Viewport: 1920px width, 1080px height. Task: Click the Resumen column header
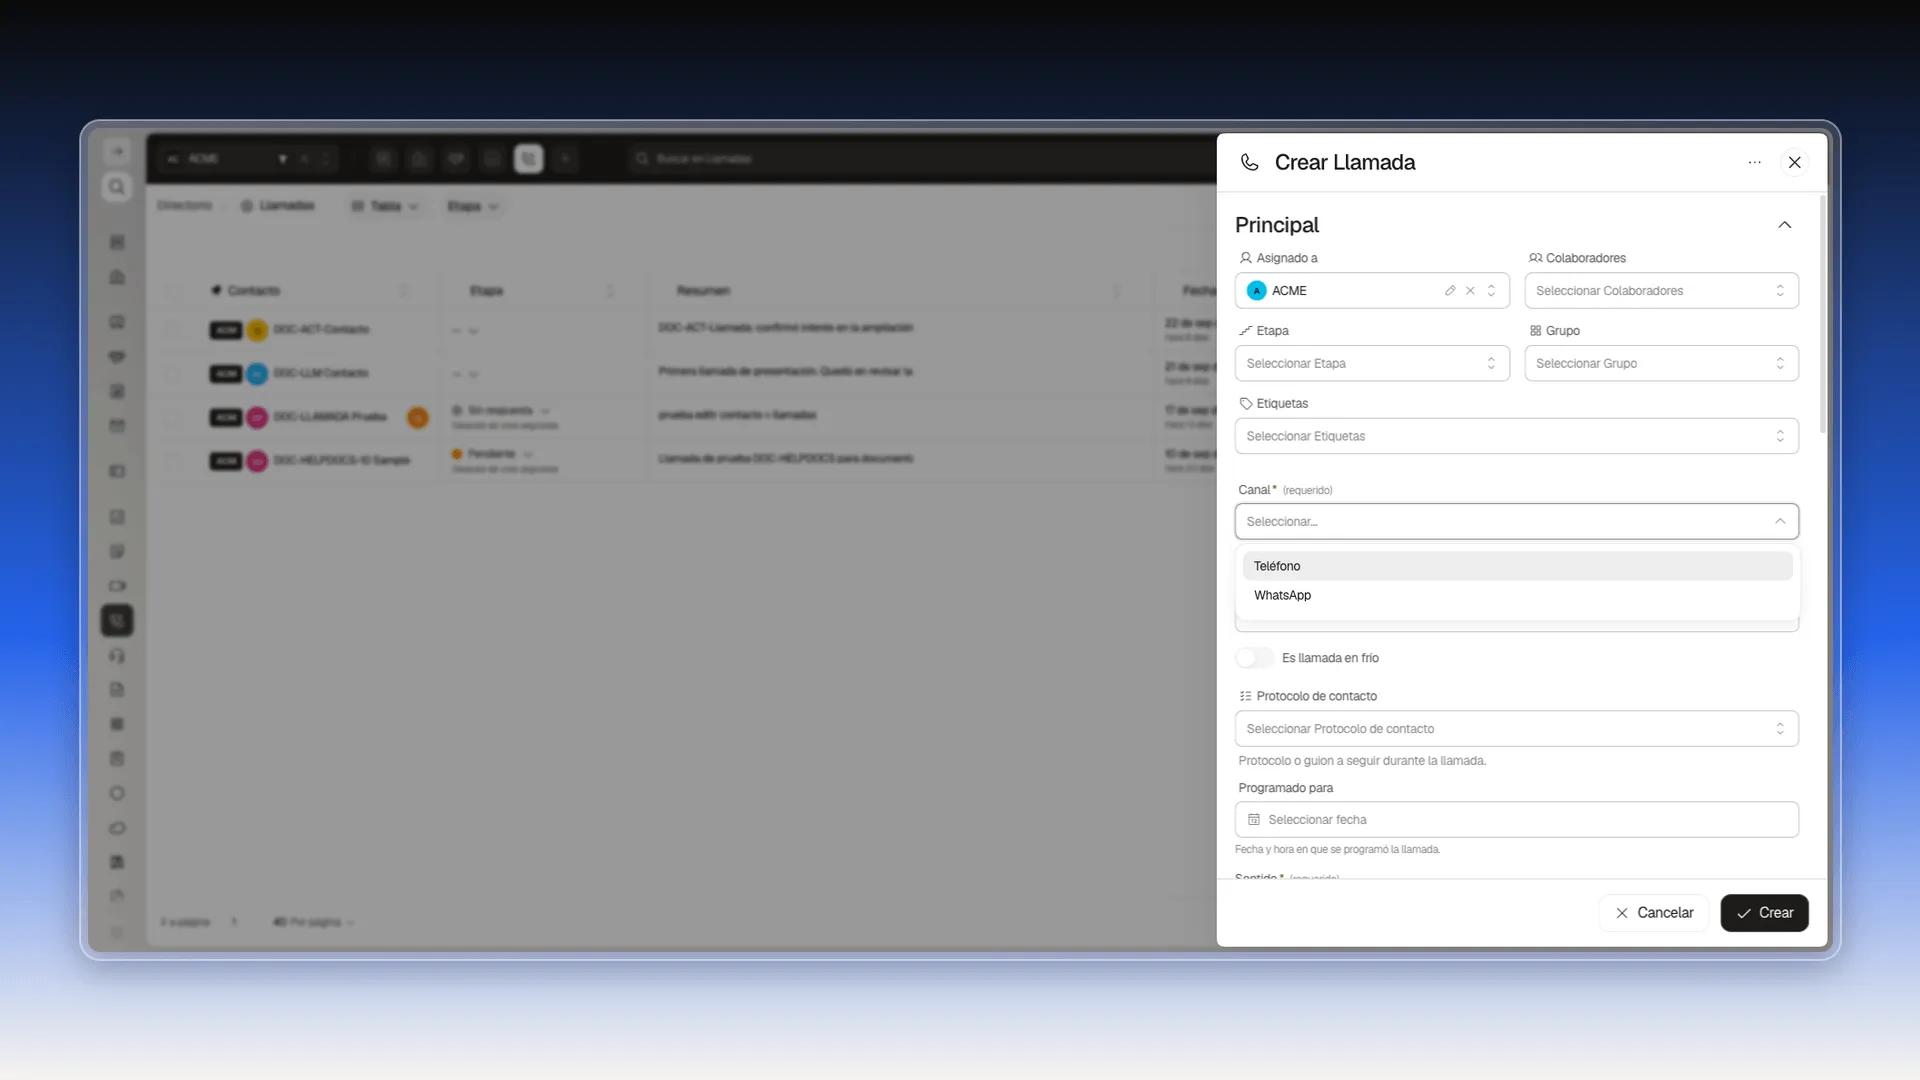703,291
